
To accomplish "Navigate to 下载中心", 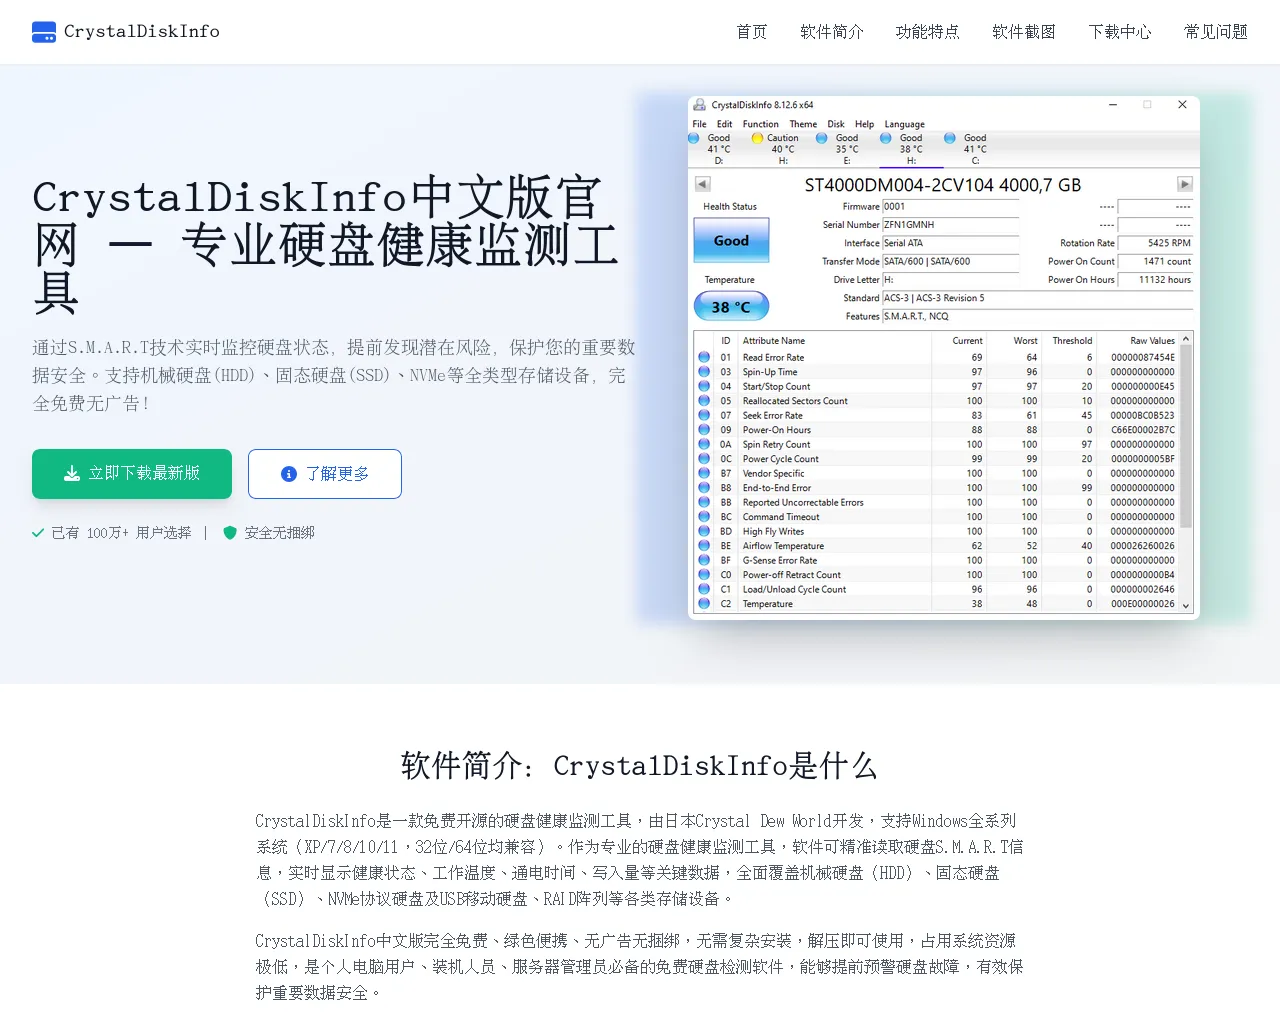I will pos(1120,32).
